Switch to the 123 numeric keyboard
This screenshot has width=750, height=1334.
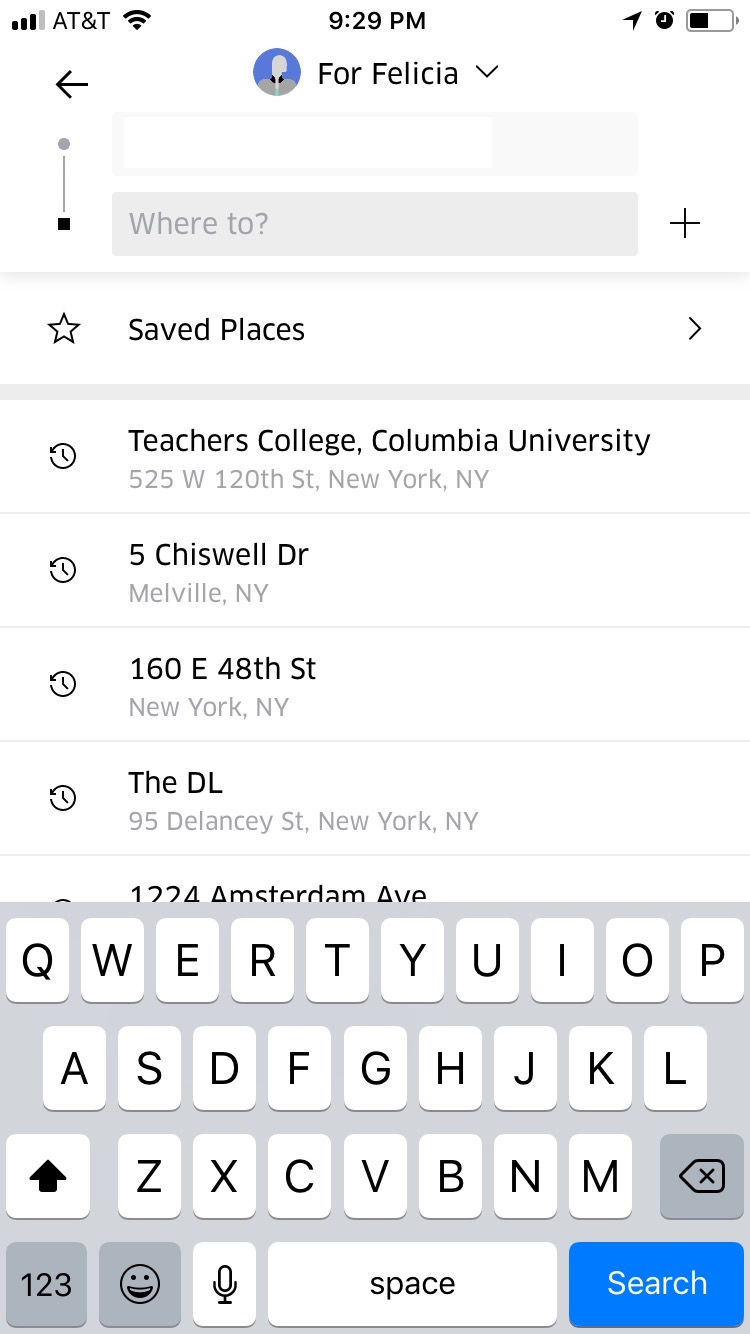[x=46, y=1283]
